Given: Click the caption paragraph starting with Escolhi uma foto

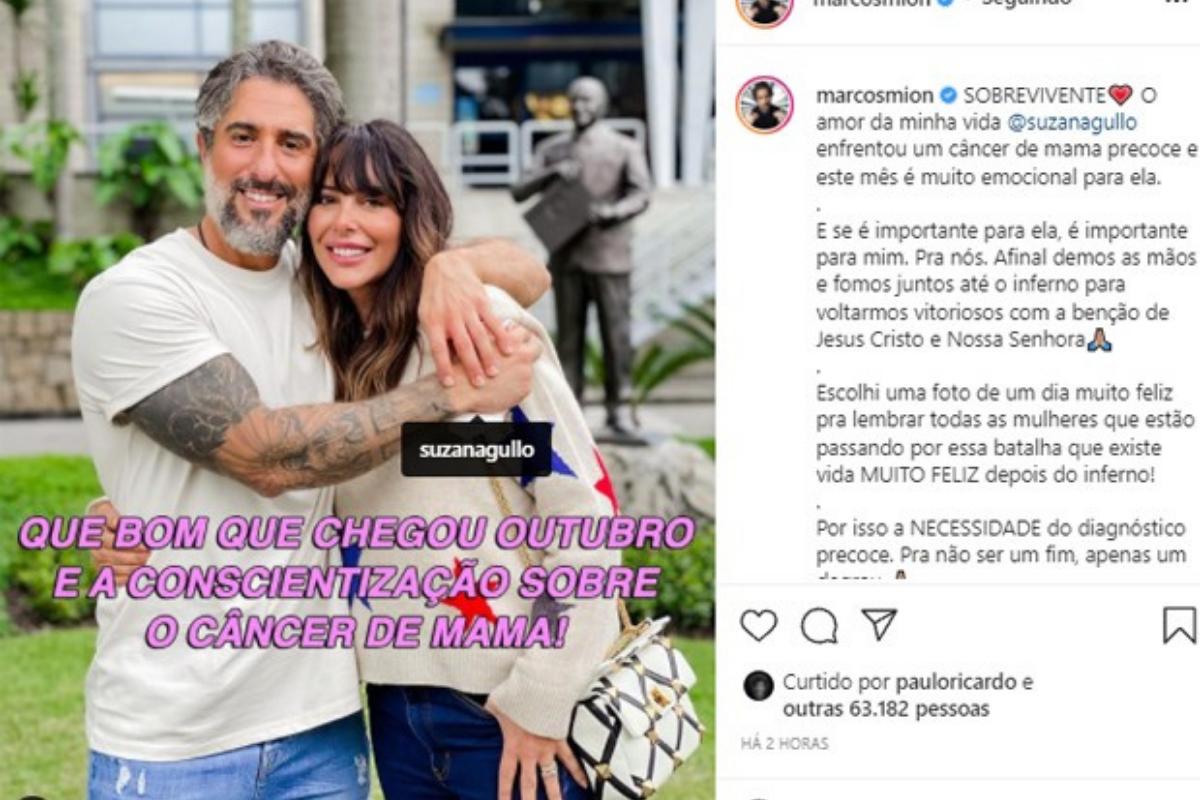Looking at the screenshot, I should pos(1000,434).
